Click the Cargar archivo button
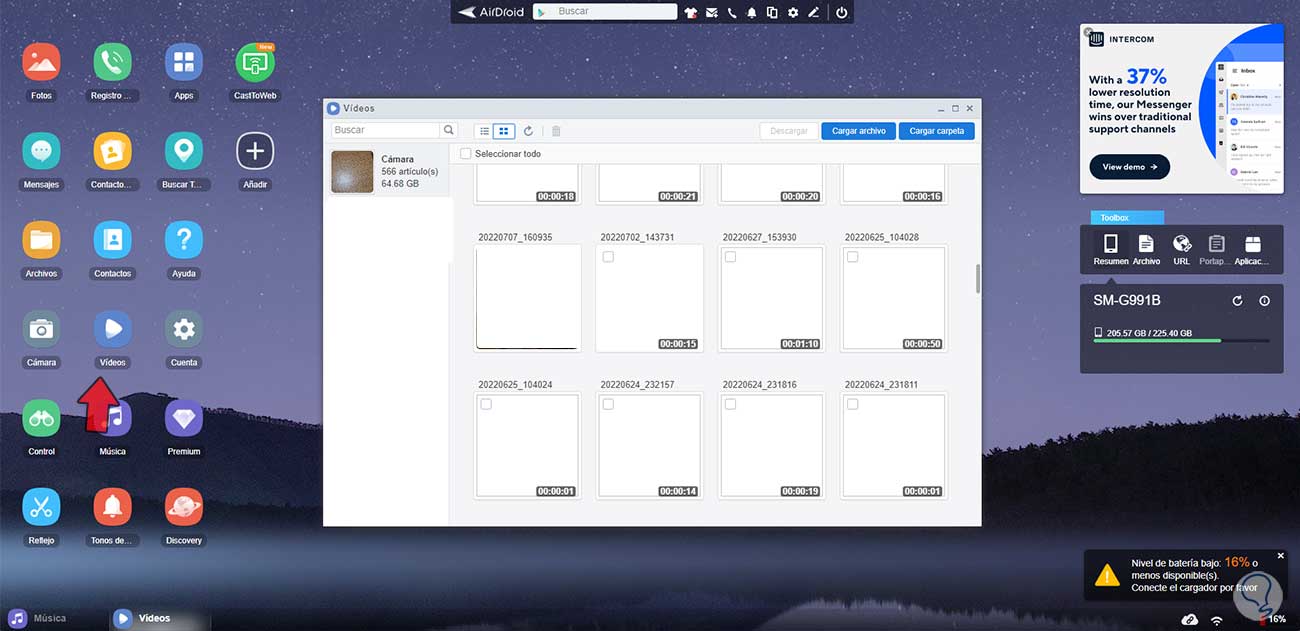Image resolution: width=1300 pixels, height=631 pixels. (x=858, y=131)
